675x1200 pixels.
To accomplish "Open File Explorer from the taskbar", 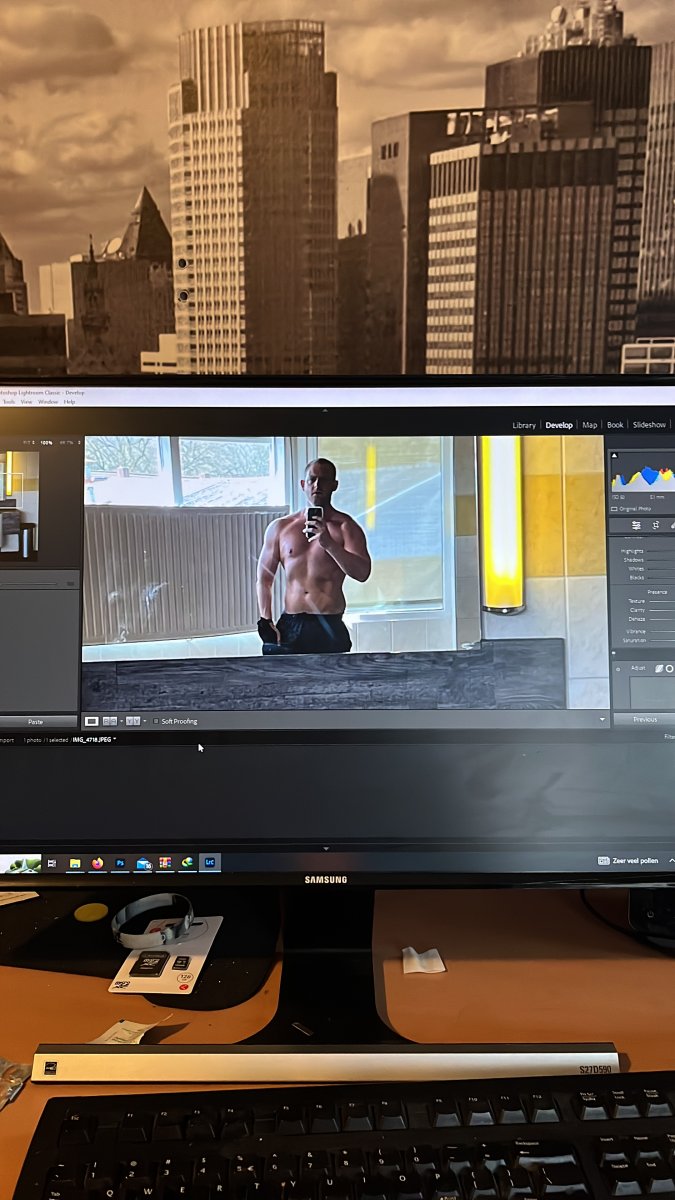I will click(x=75, y=862).
